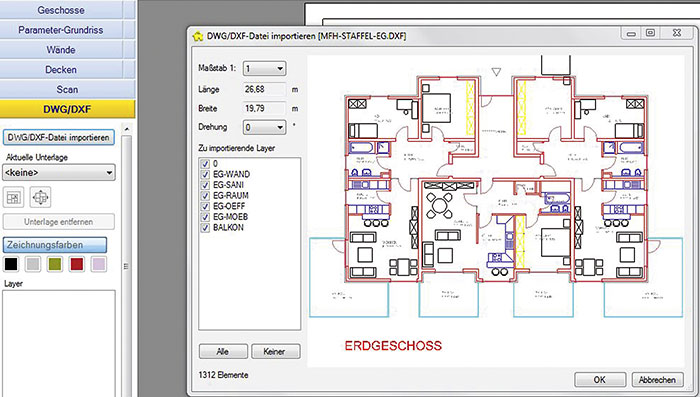Screen dimensions: 700x397
Task: Pick the olive green color swatch
Action: click(x=55, y=264)
